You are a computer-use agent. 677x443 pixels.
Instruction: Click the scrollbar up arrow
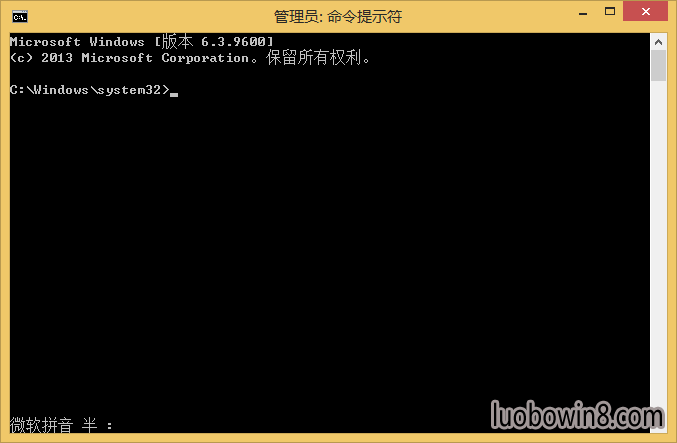658,42
